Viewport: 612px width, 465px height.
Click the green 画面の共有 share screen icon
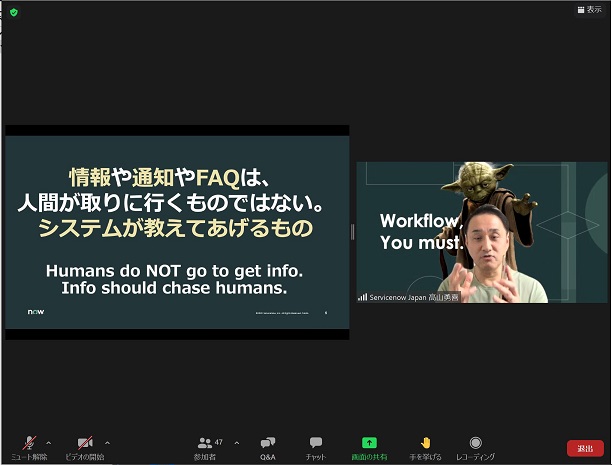369,443
